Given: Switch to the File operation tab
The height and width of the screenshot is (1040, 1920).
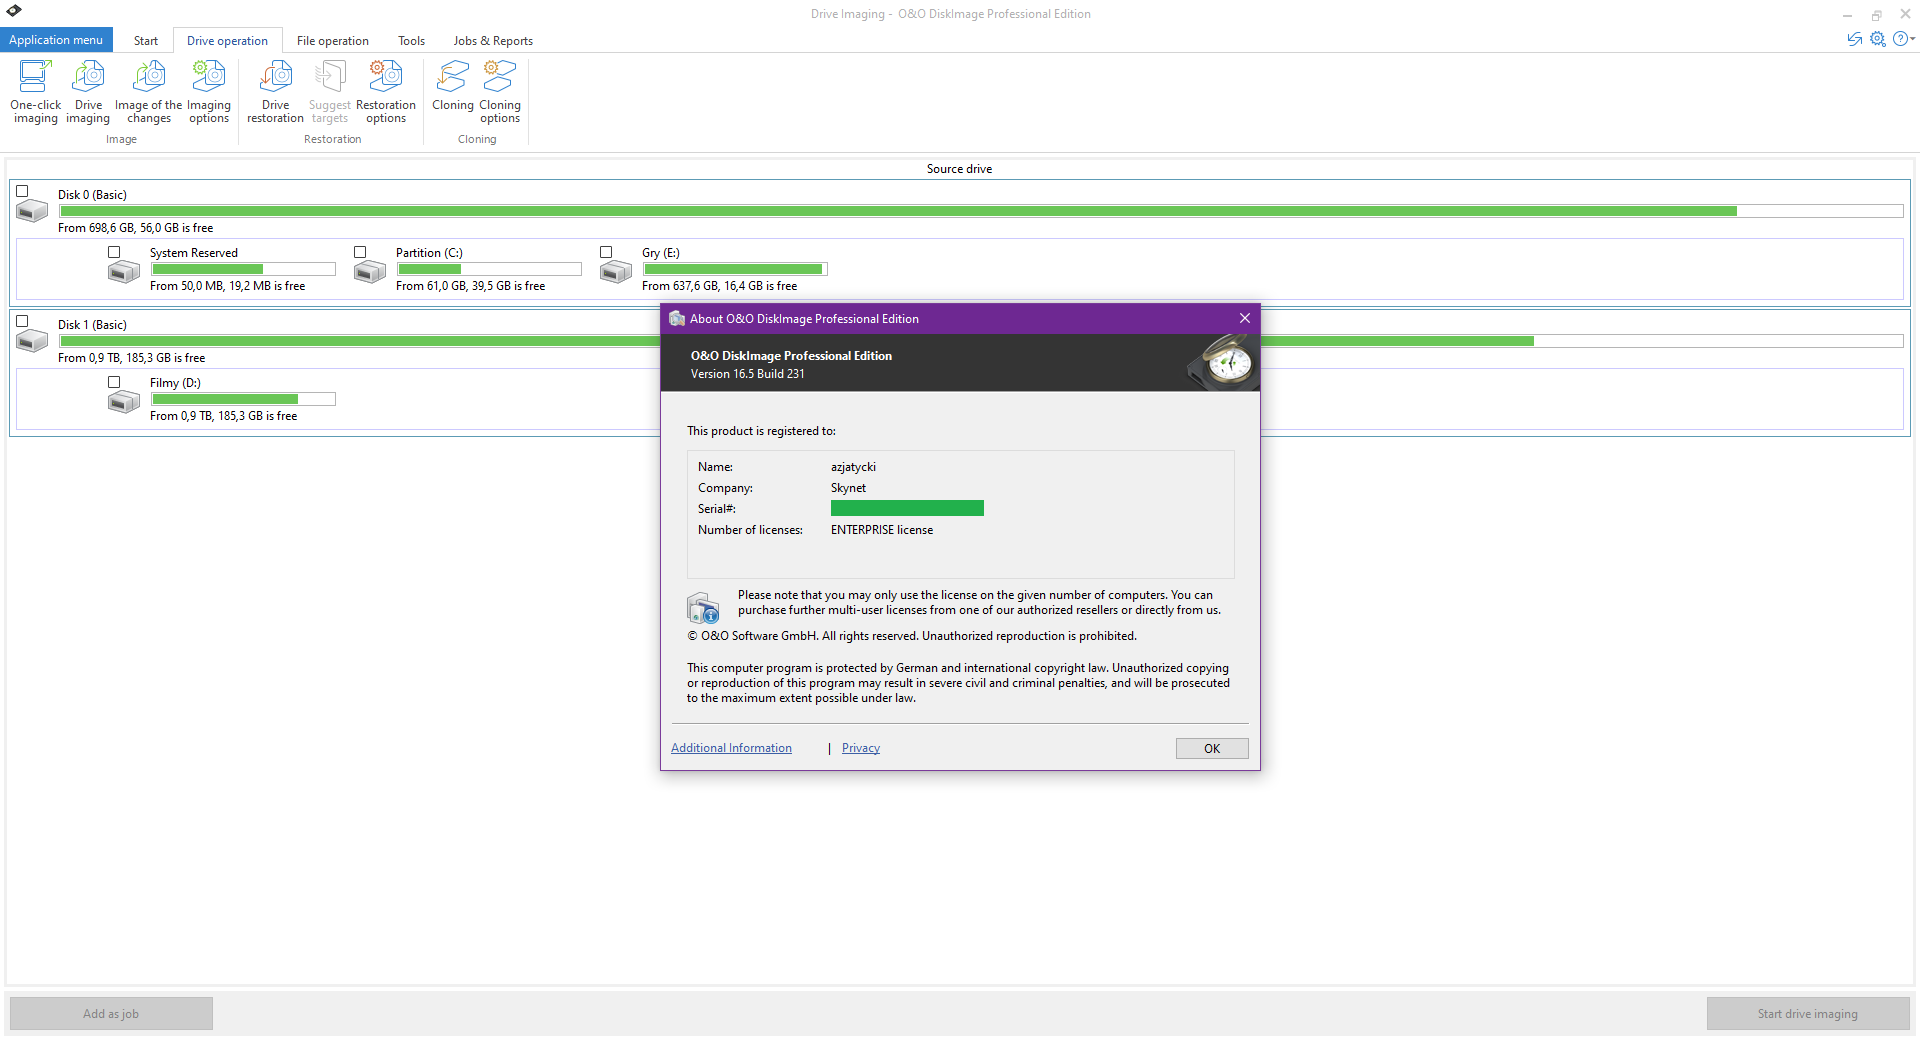Looking at the screenshot, I should click(x=333, y=41).
